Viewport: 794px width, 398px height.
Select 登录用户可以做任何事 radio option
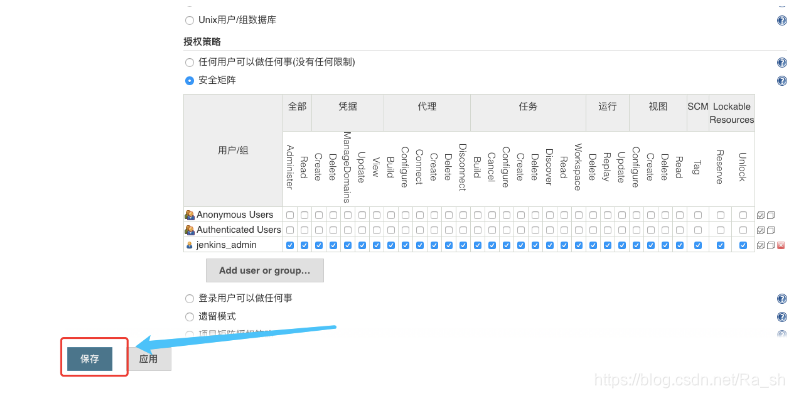[189, 298]
